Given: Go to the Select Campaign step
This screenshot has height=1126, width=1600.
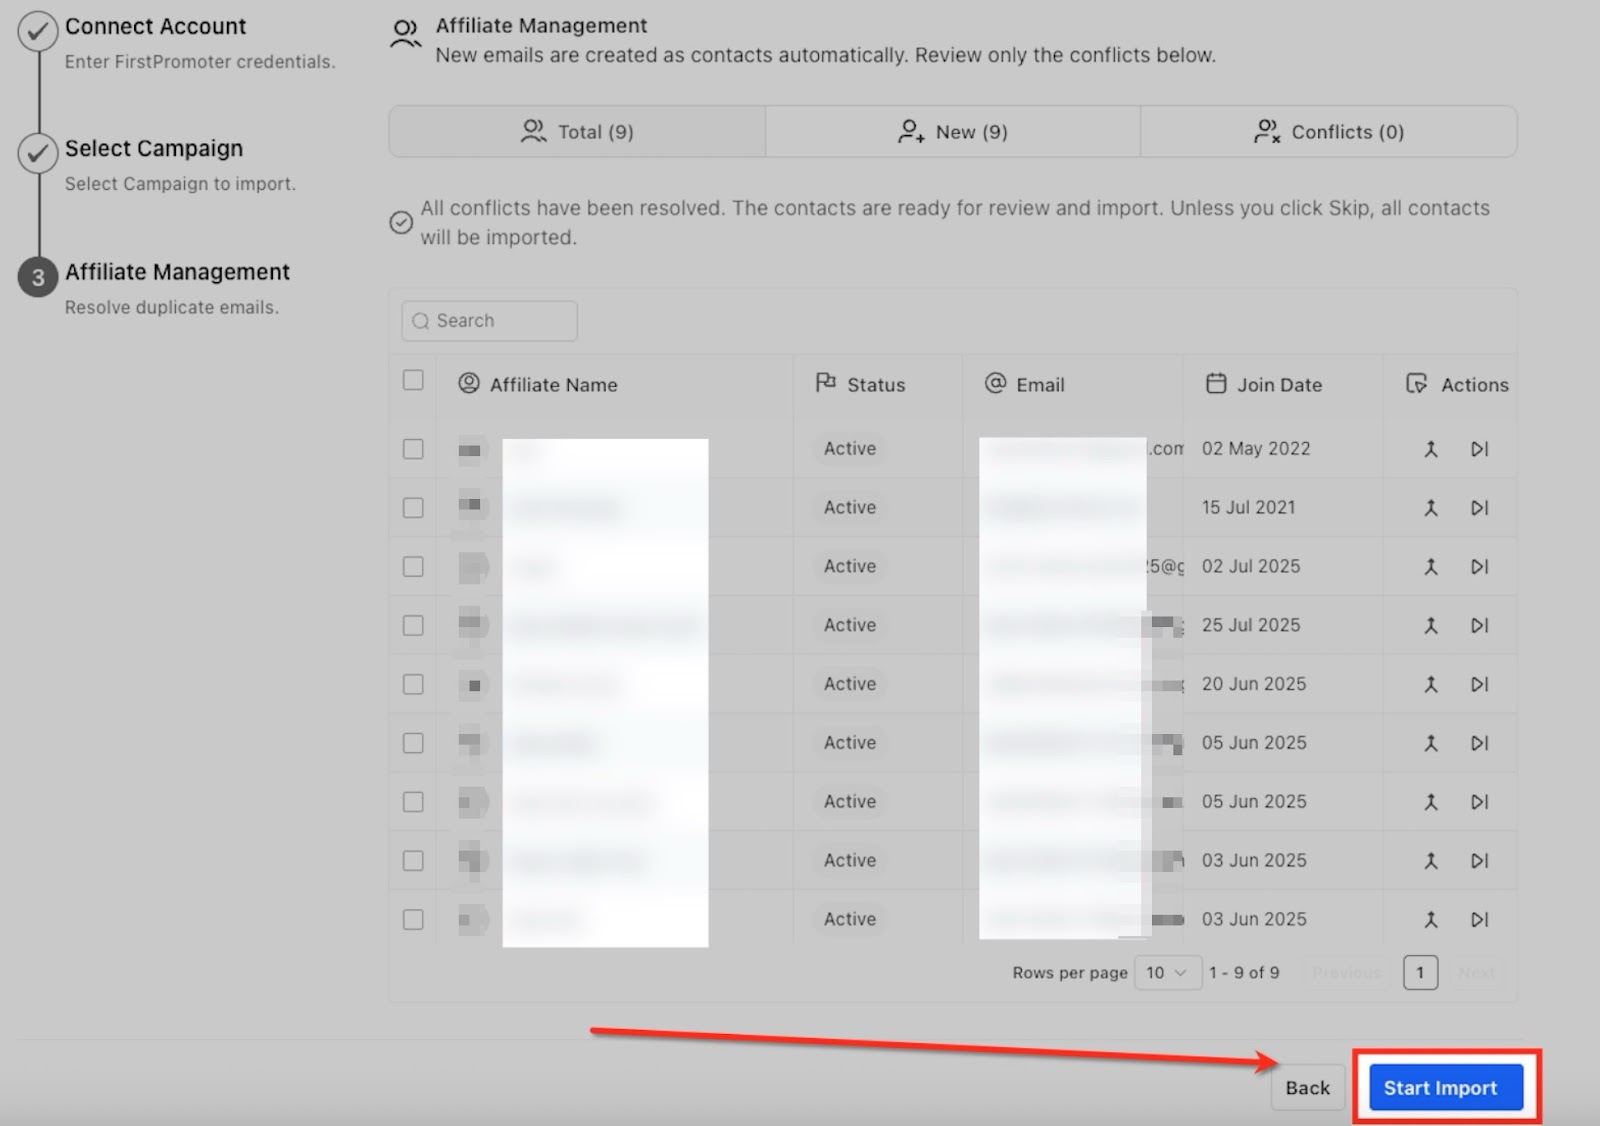Looking at the screenshot, I should (x=154, y=149).
